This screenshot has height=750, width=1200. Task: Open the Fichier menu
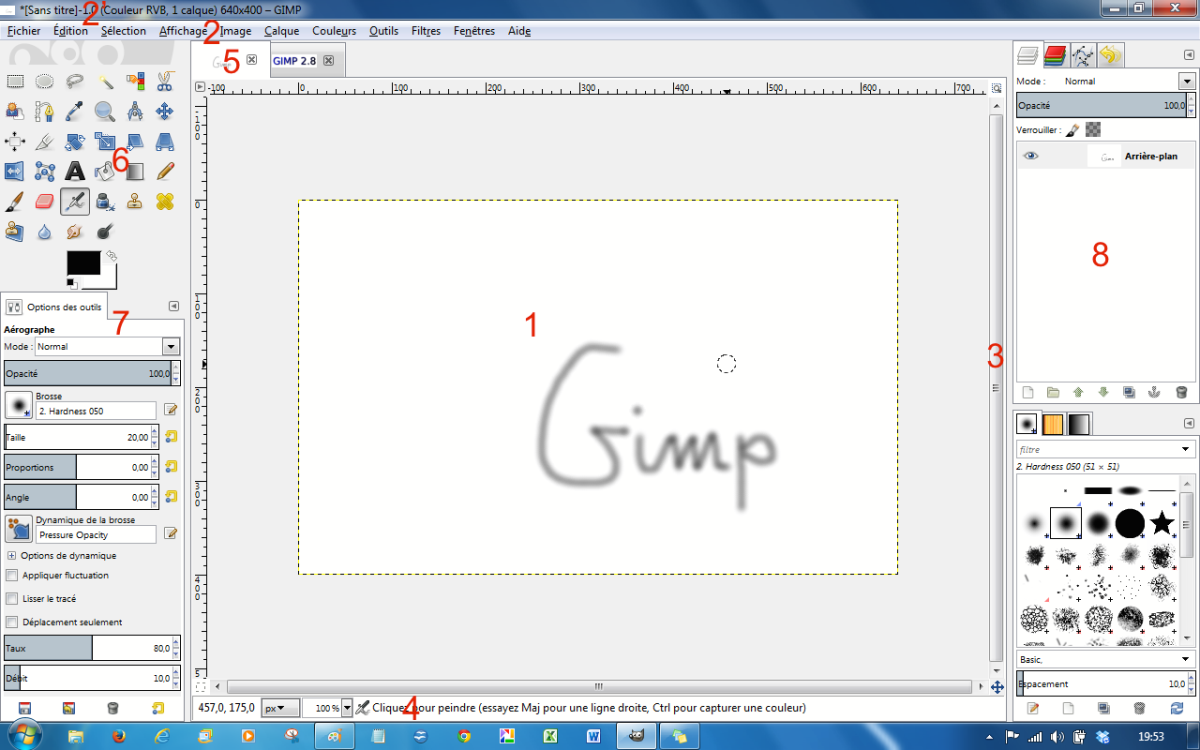point(24,31)
